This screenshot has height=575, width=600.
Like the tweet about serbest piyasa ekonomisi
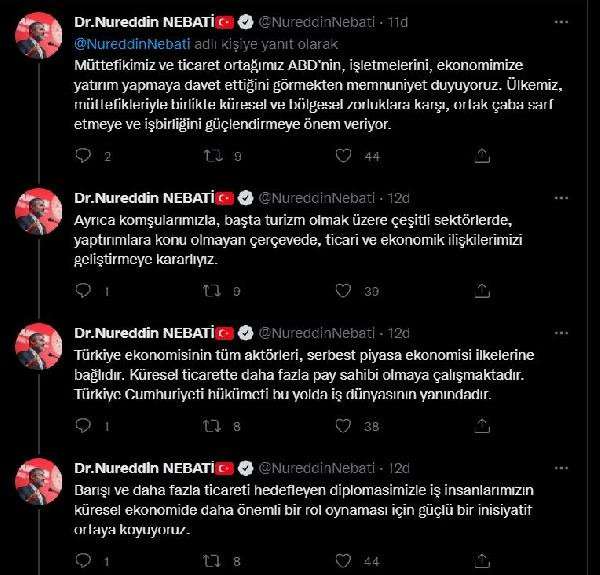pyautogui.click(x=343, y=426)
